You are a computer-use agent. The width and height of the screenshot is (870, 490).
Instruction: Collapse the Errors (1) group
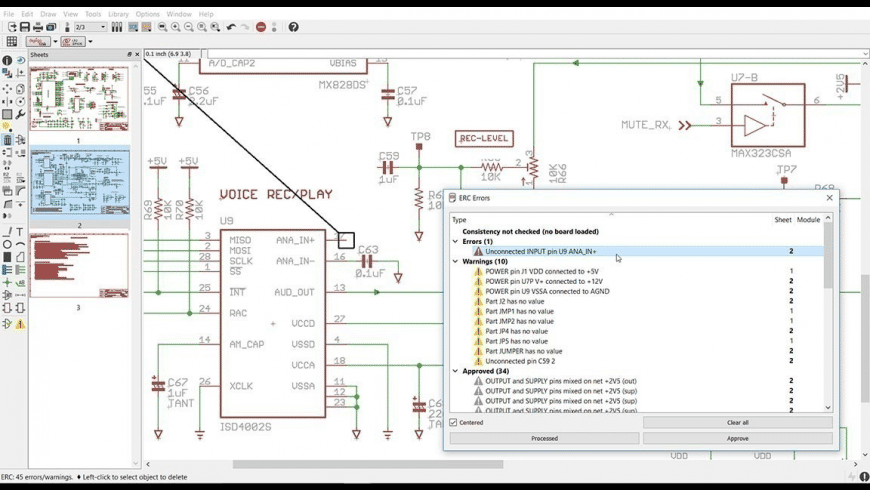[456, 241]
